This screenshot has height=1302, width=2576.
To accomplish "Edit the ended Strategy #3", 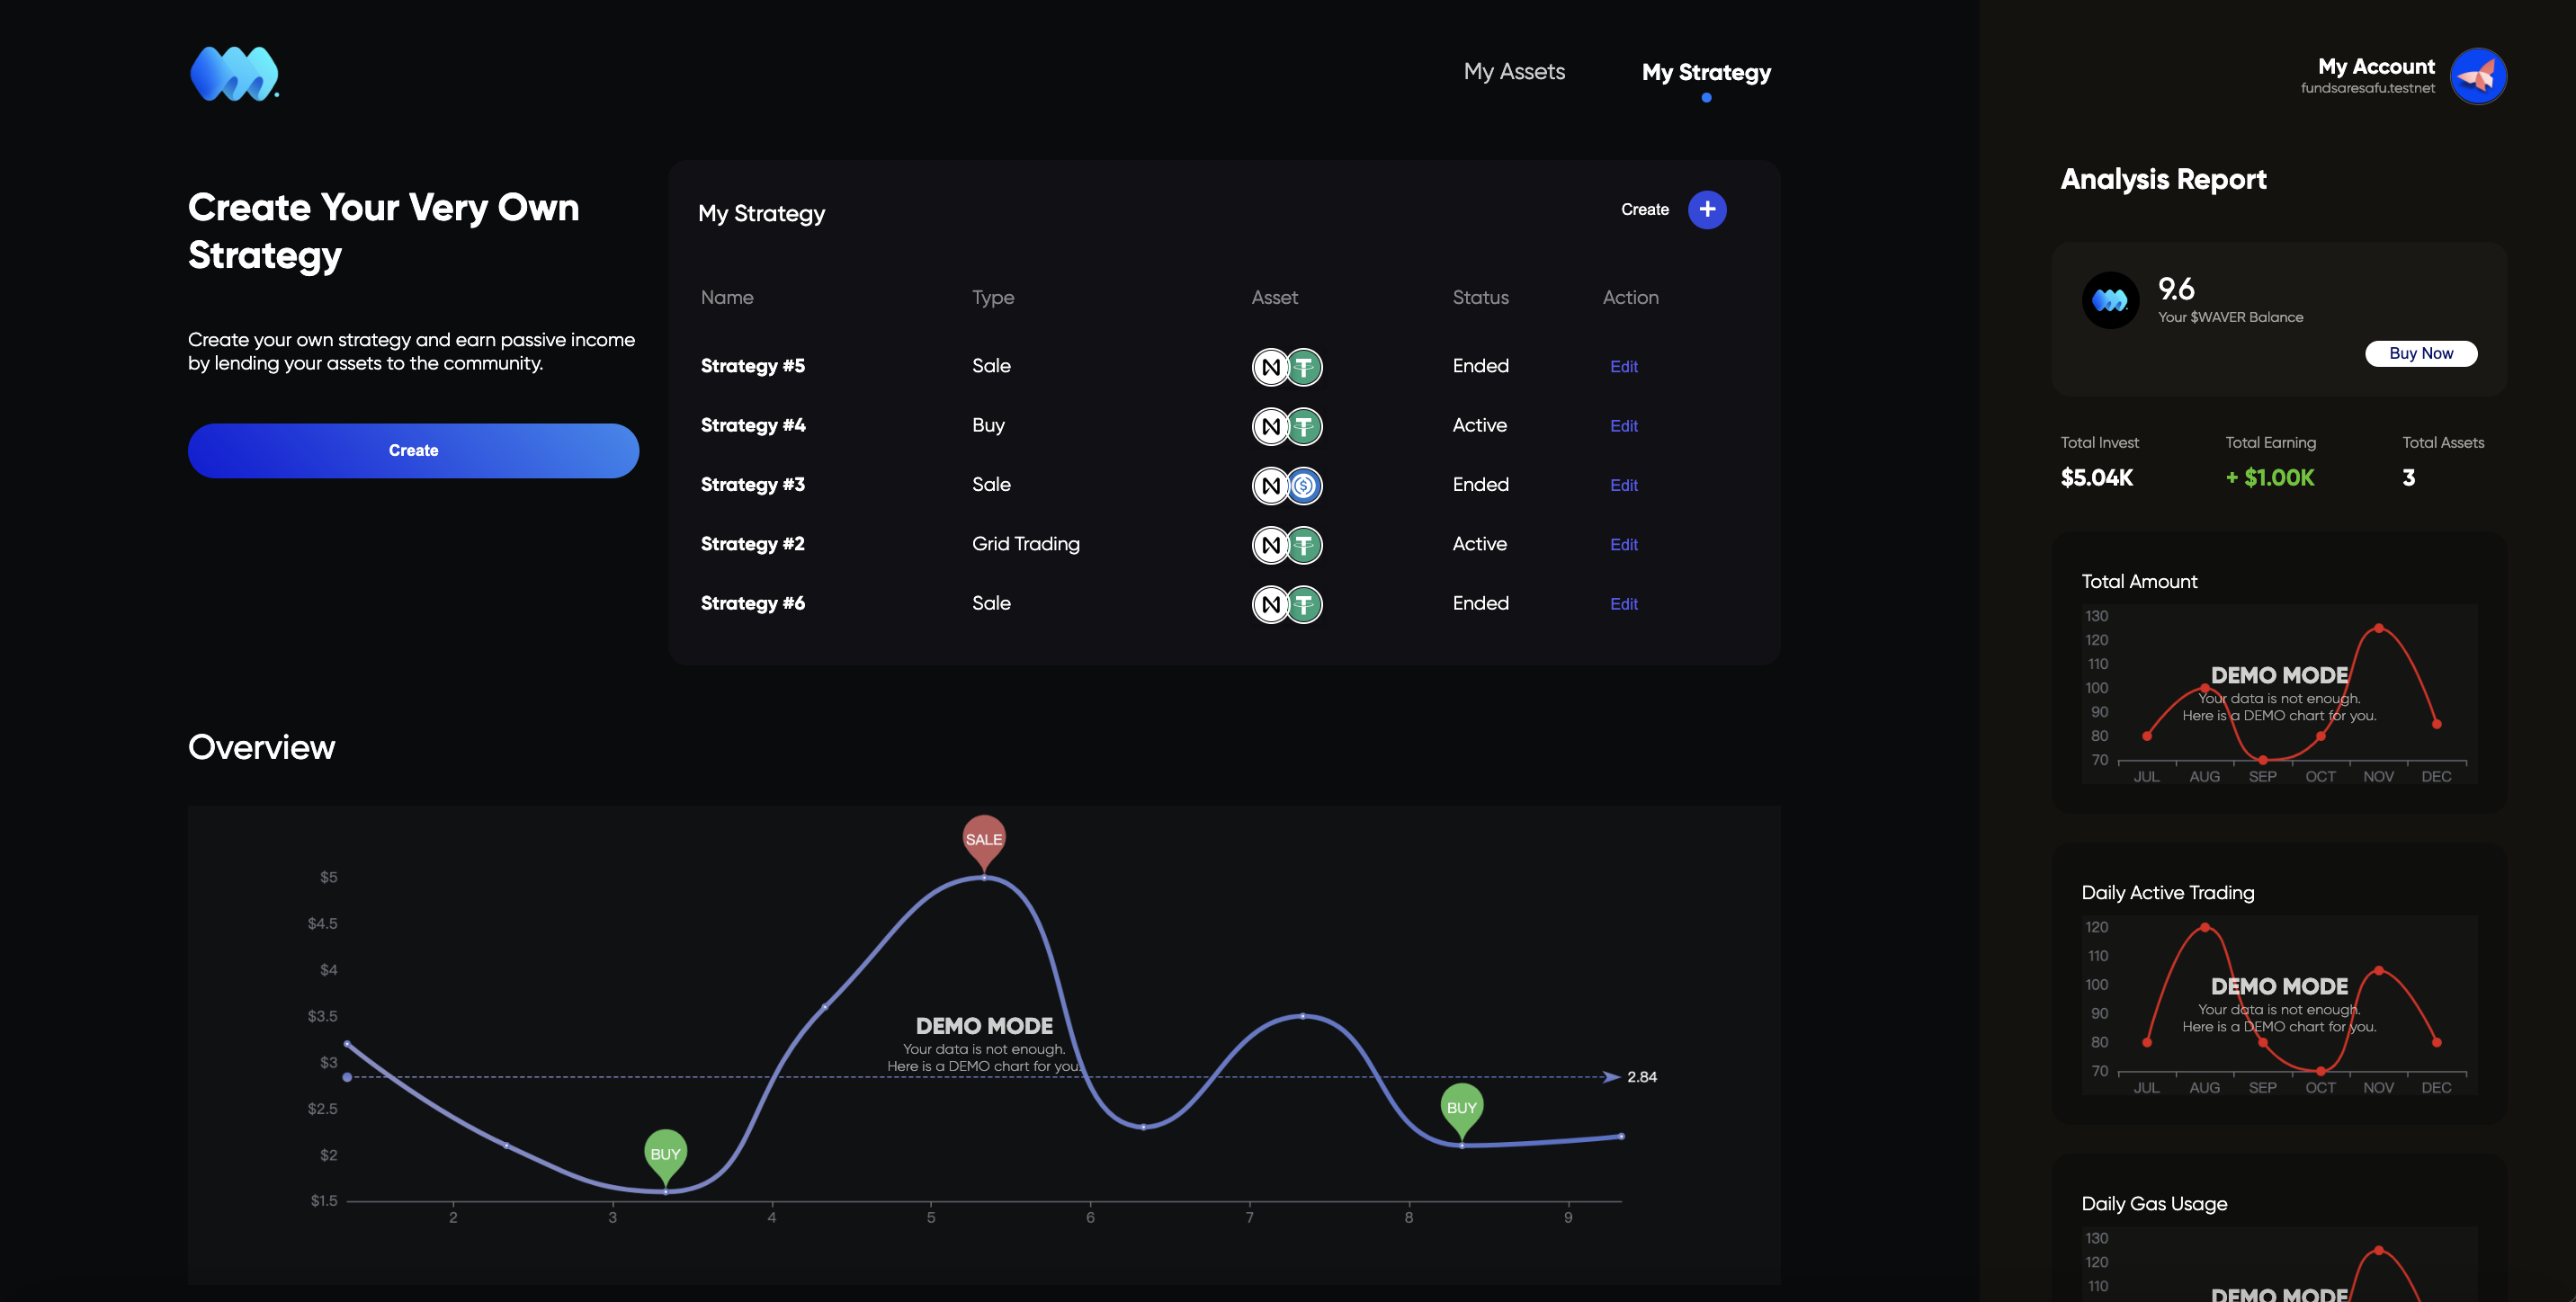I will click(x=1624, y=485).
